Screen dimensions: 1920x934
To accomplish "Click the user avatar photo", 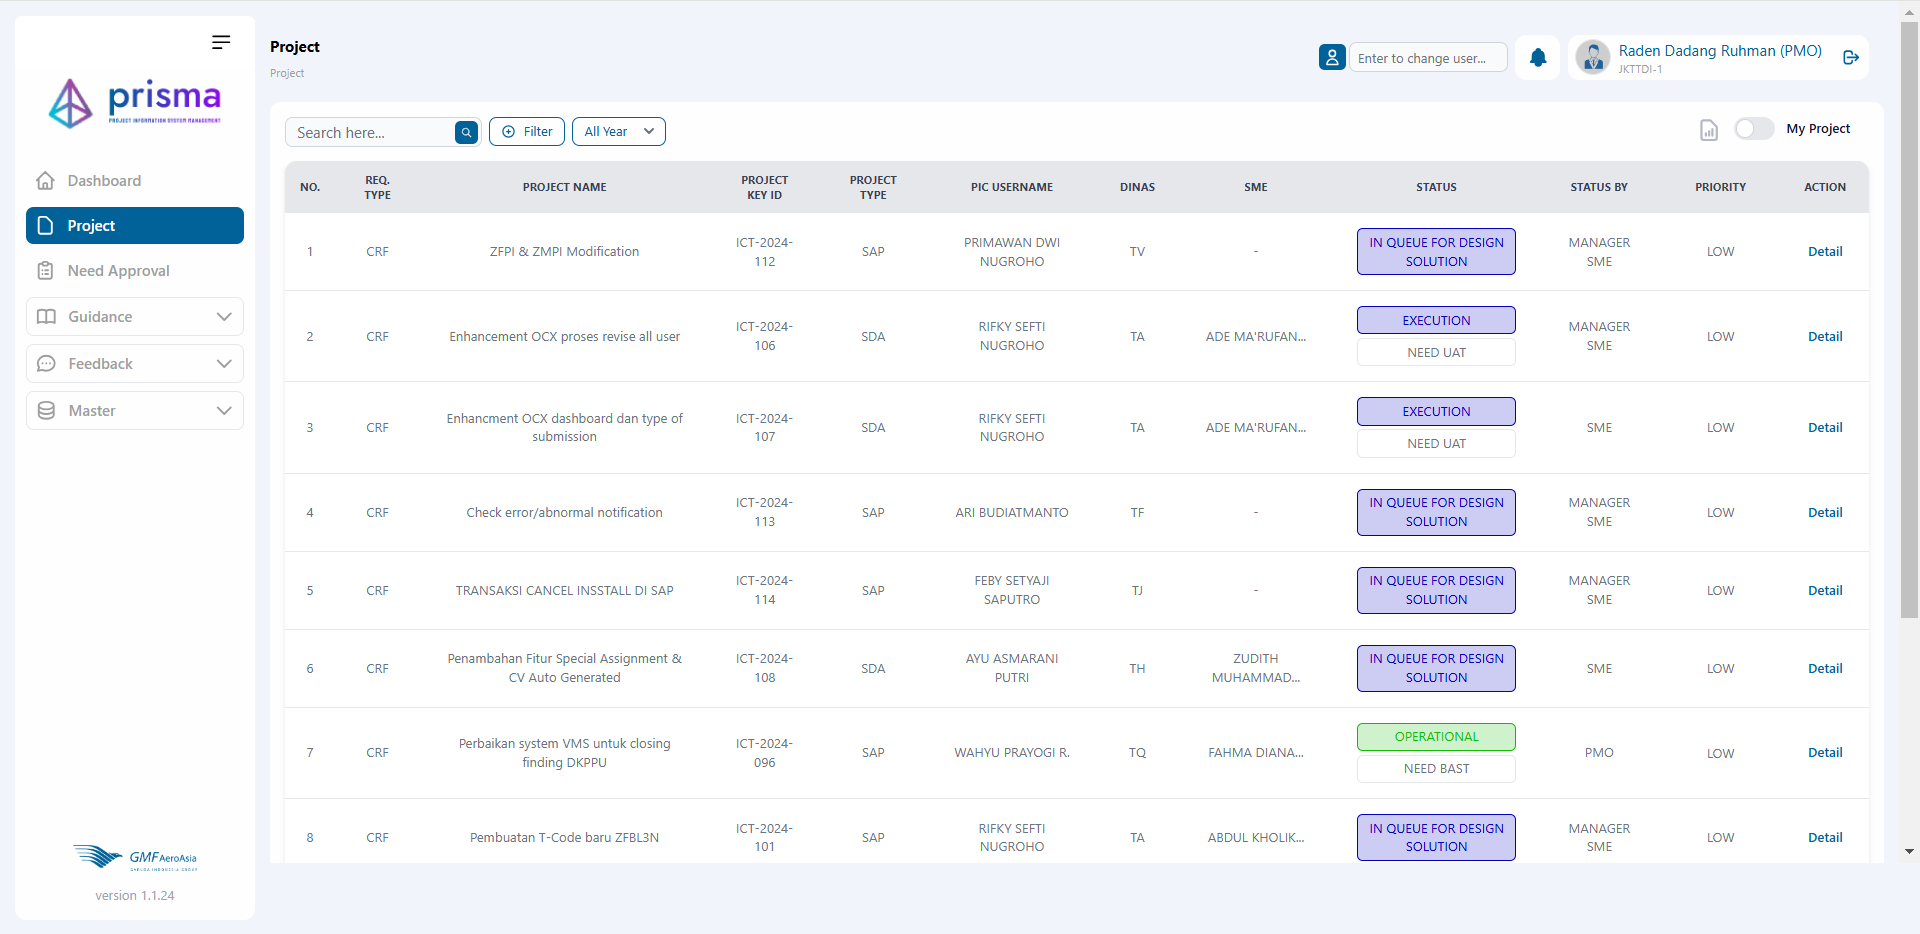I will (x=1593, y=57).
